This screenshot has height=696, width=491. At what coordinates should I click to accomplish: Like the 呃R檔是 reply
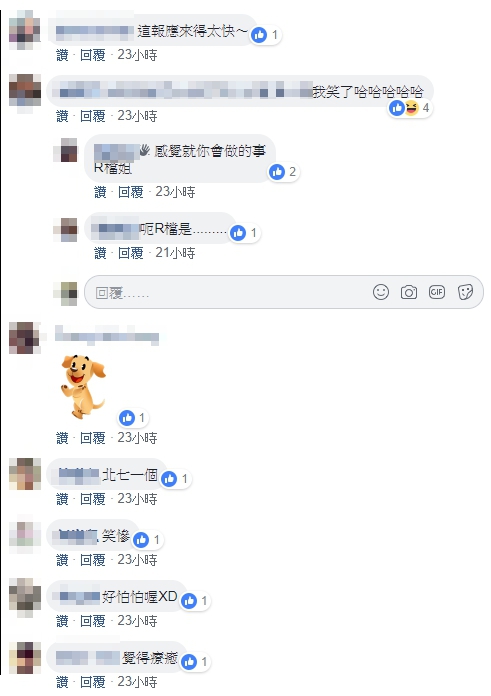click(100, 253)
